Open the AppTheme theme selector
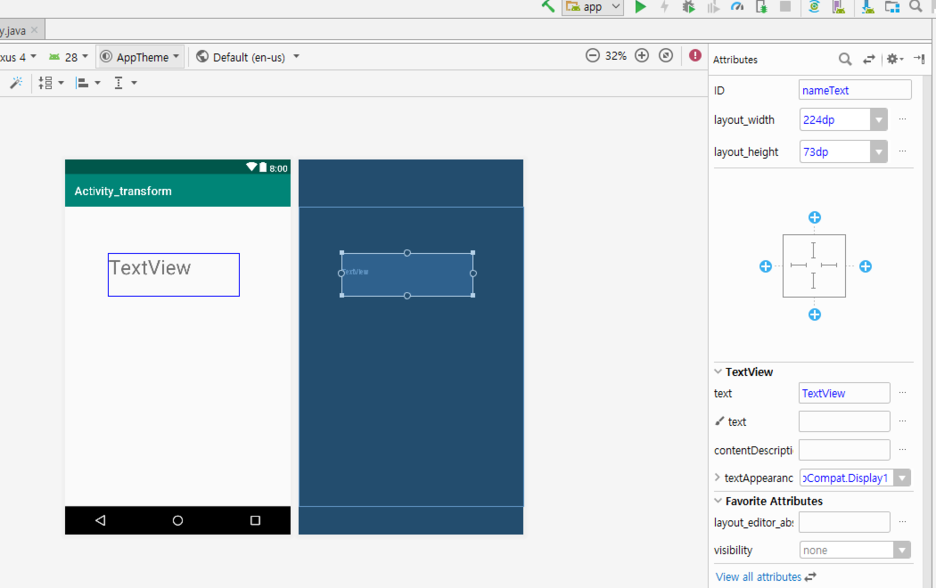This screenshot has width=936, height=588. coord(140,57)
